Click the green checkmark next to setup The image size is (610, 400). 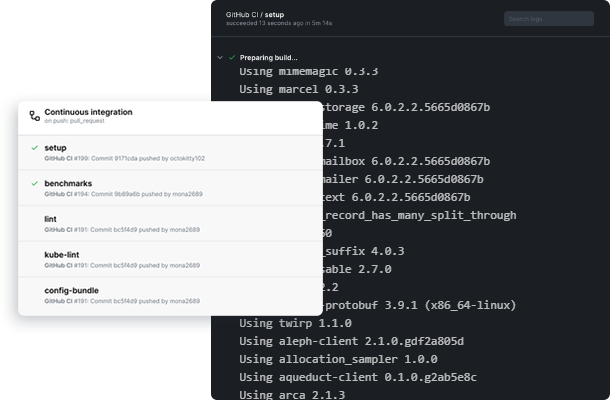35,148
